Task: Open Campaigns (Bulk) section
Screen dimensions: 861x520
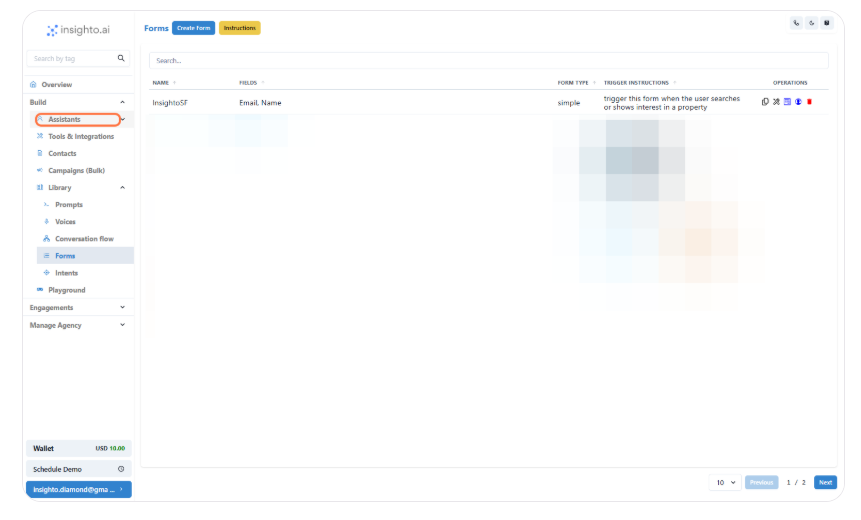Action: (76, 170)
